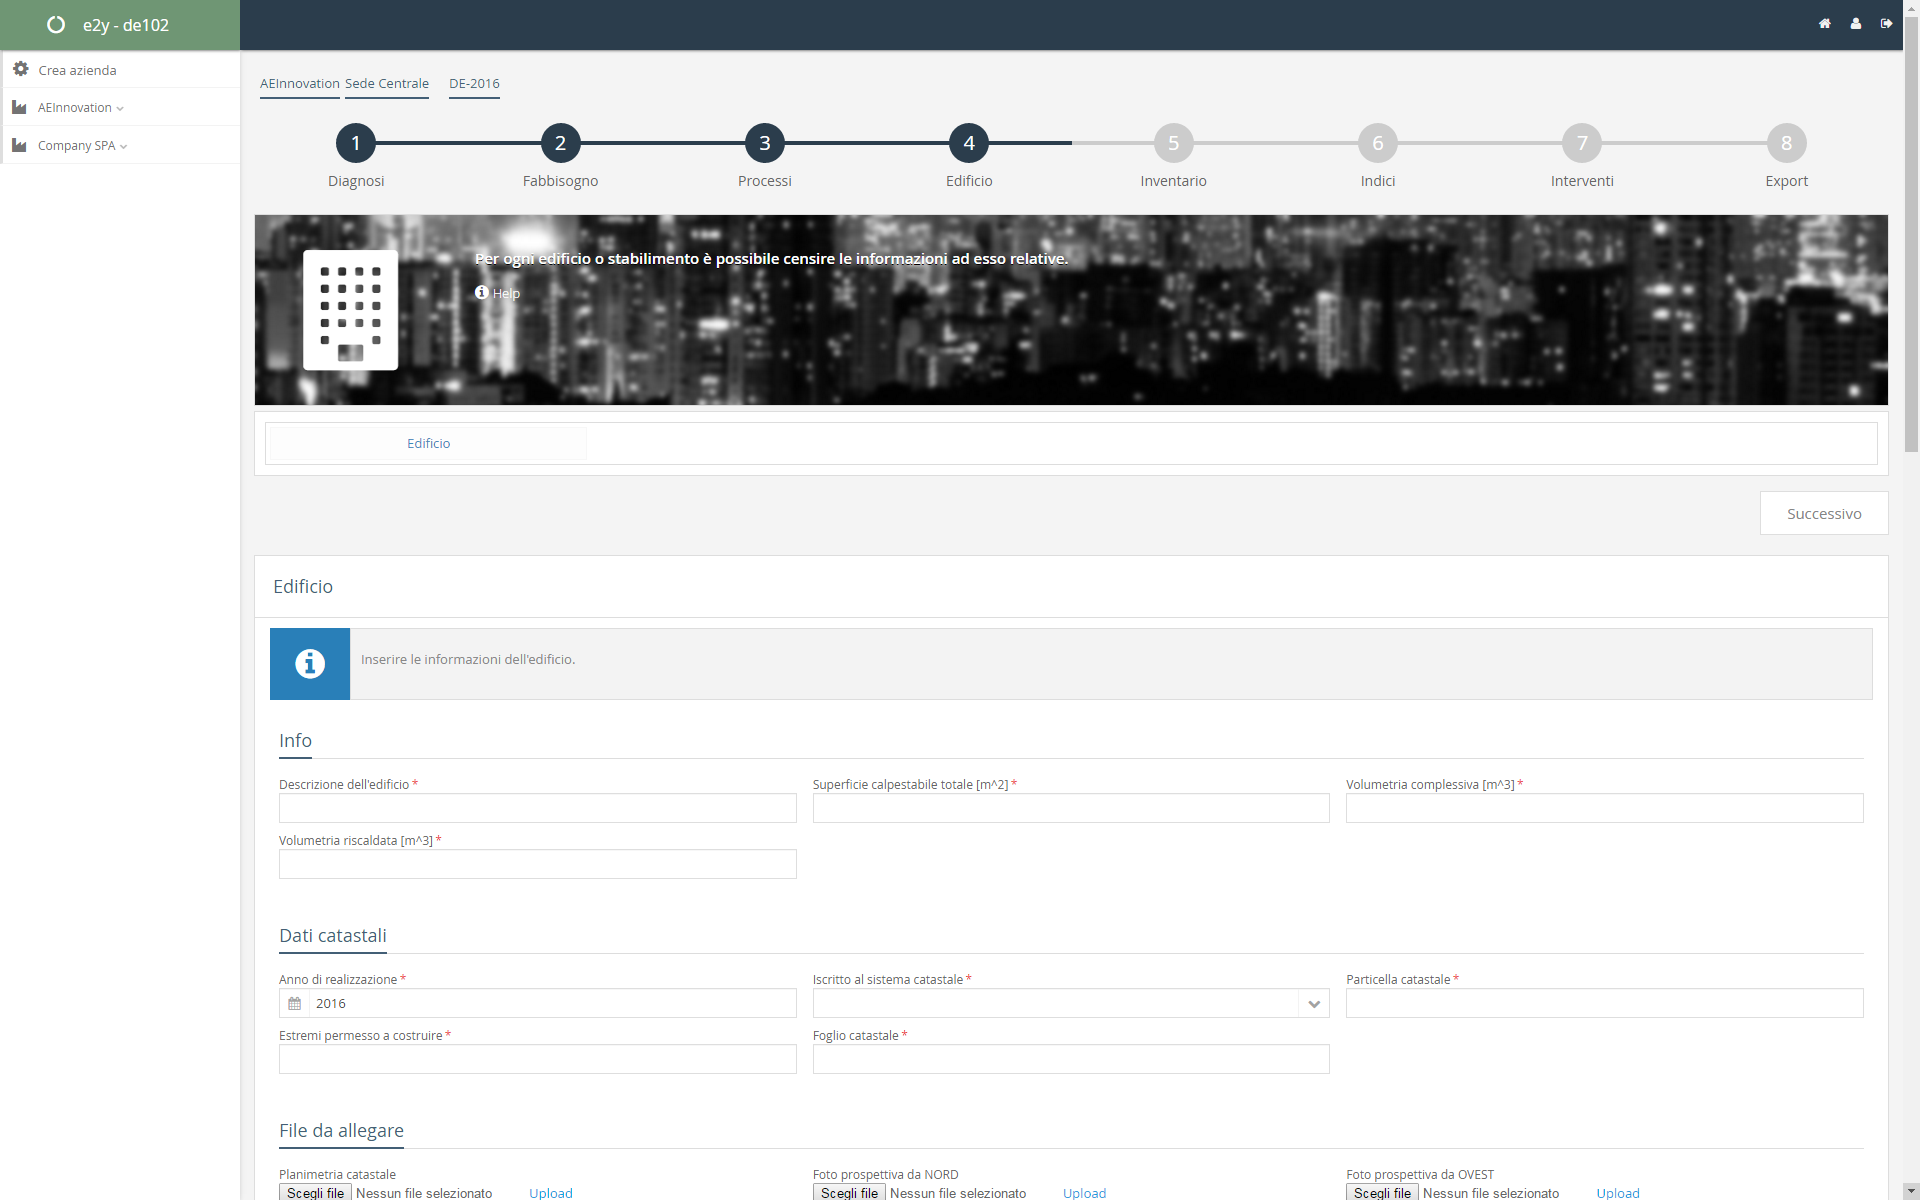The height and width of the screenshot is (1200, 1920).
Task: Click the gear icon beside Crea azienda
Action: point(20,69)
